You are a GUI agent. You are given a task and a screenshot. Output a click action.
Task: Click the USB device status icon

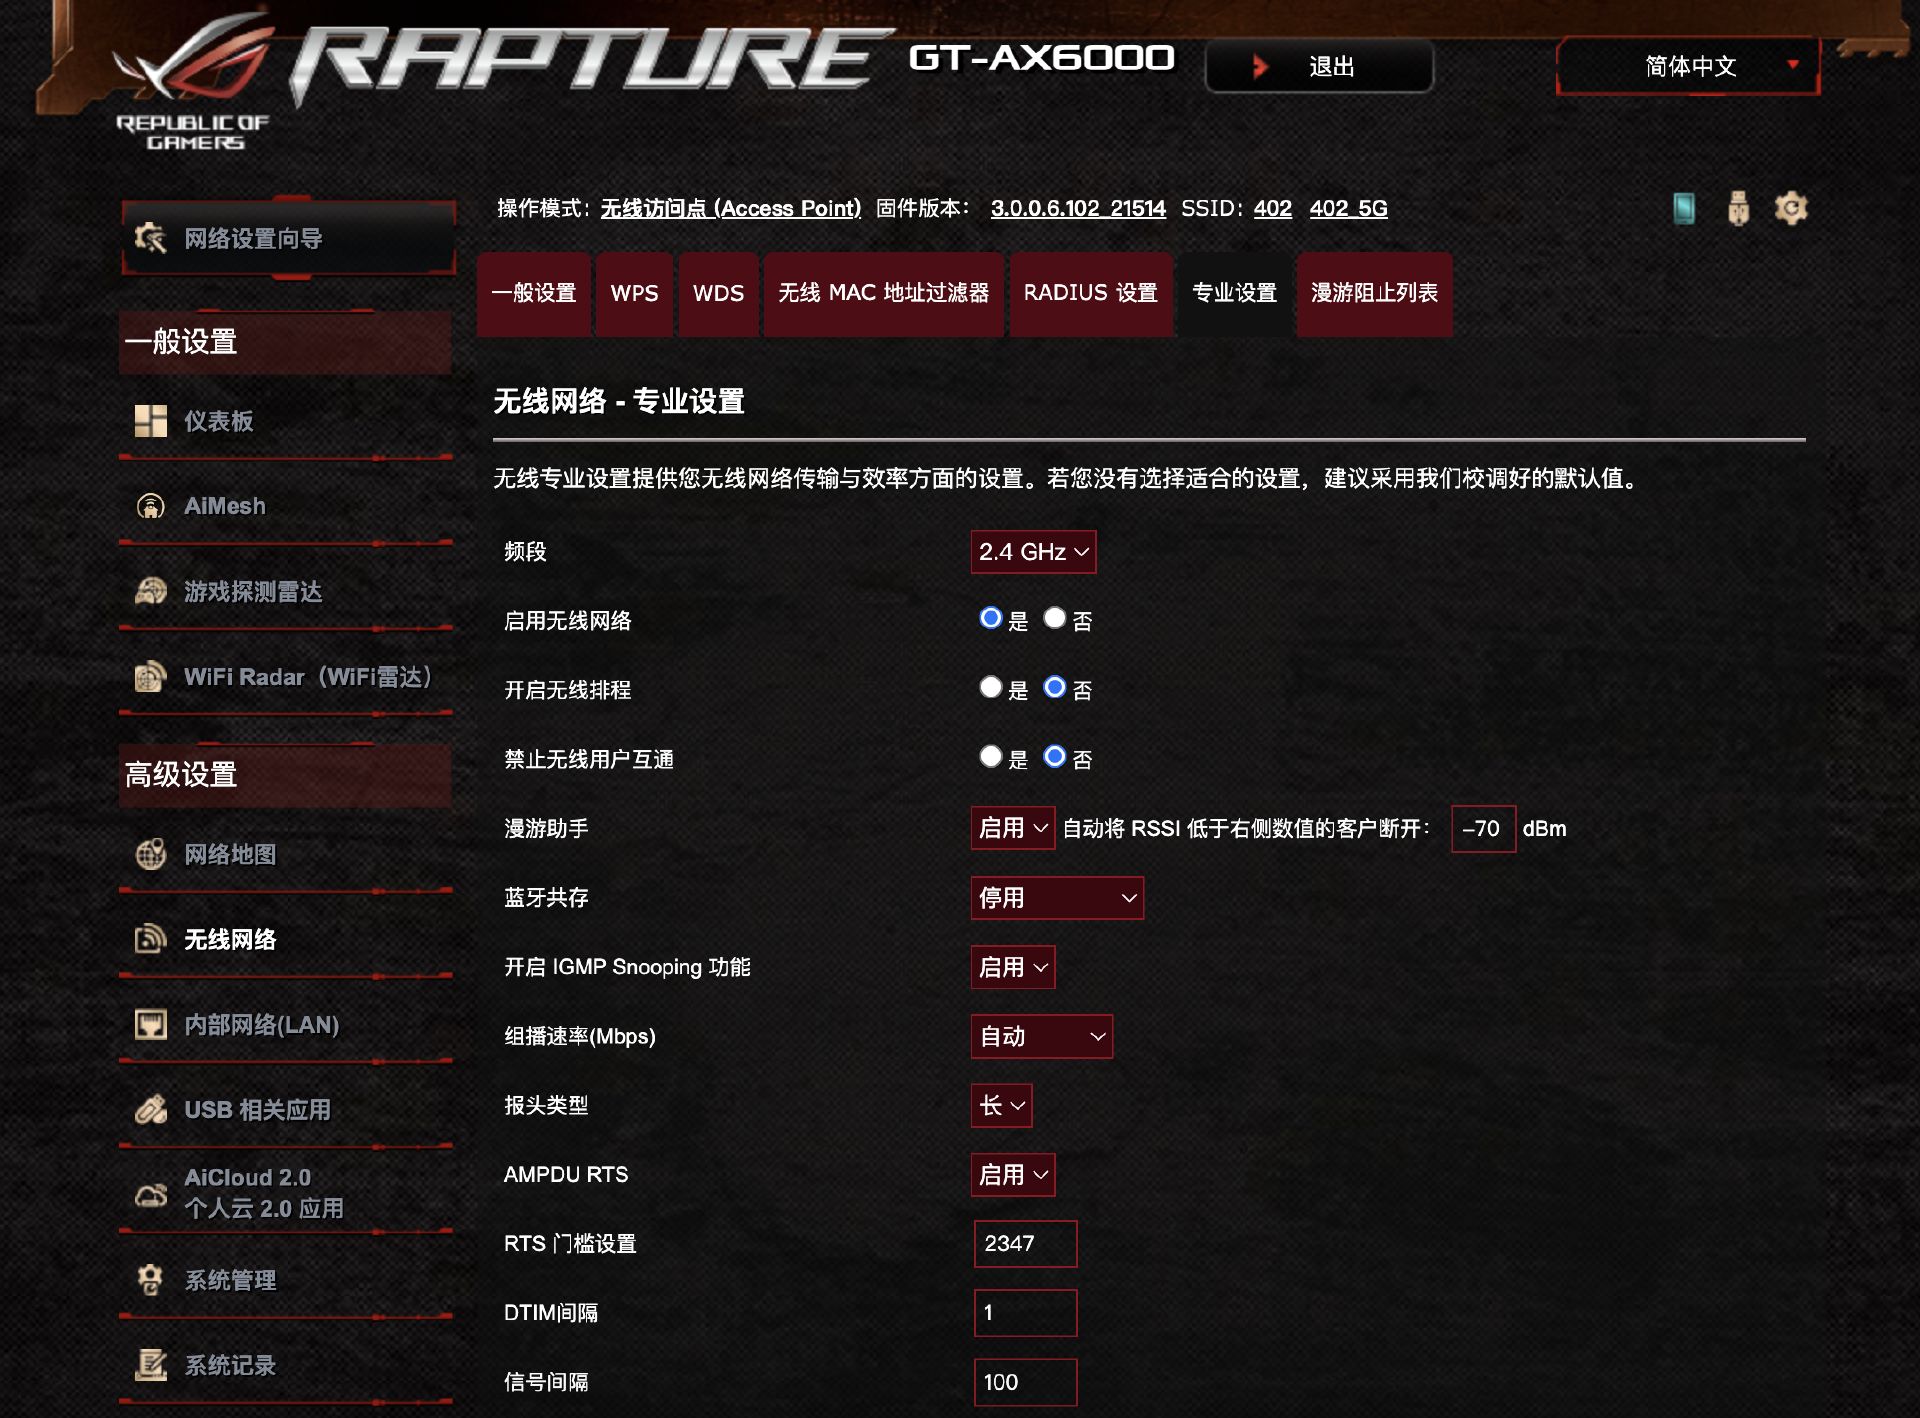1738,208
